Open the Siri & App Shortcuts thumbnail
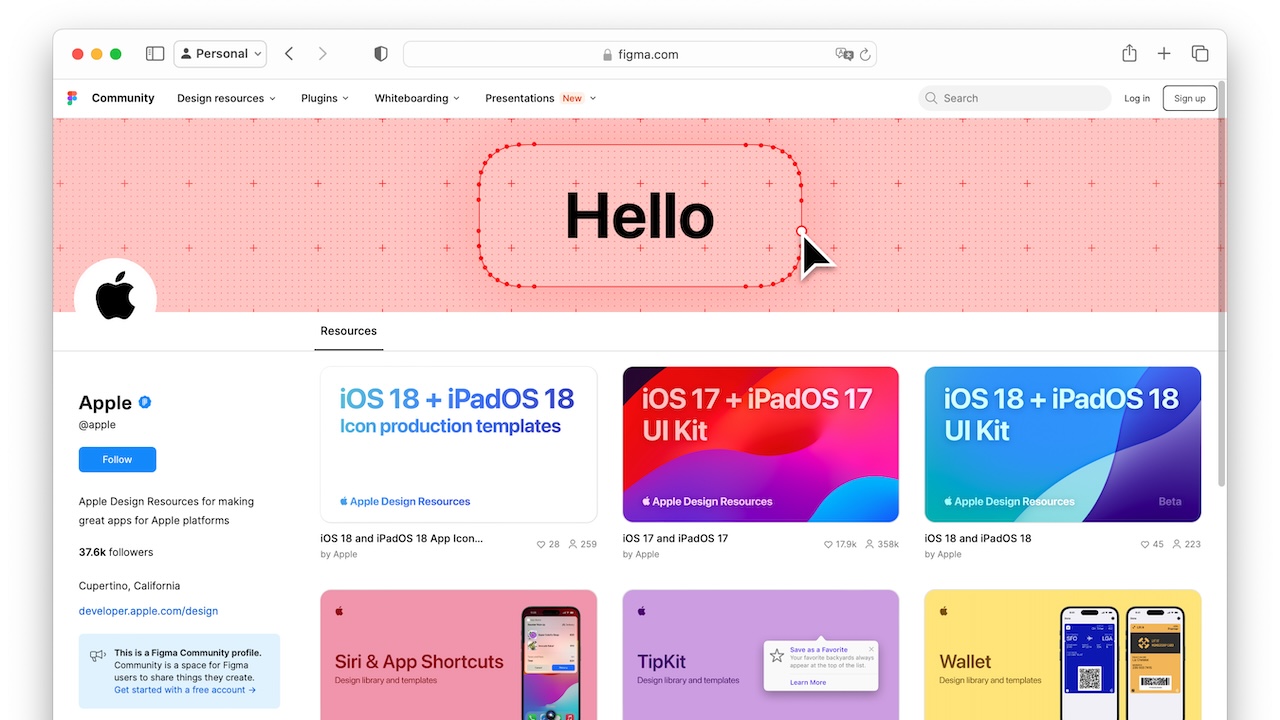1280x720 pixels. 459,655
